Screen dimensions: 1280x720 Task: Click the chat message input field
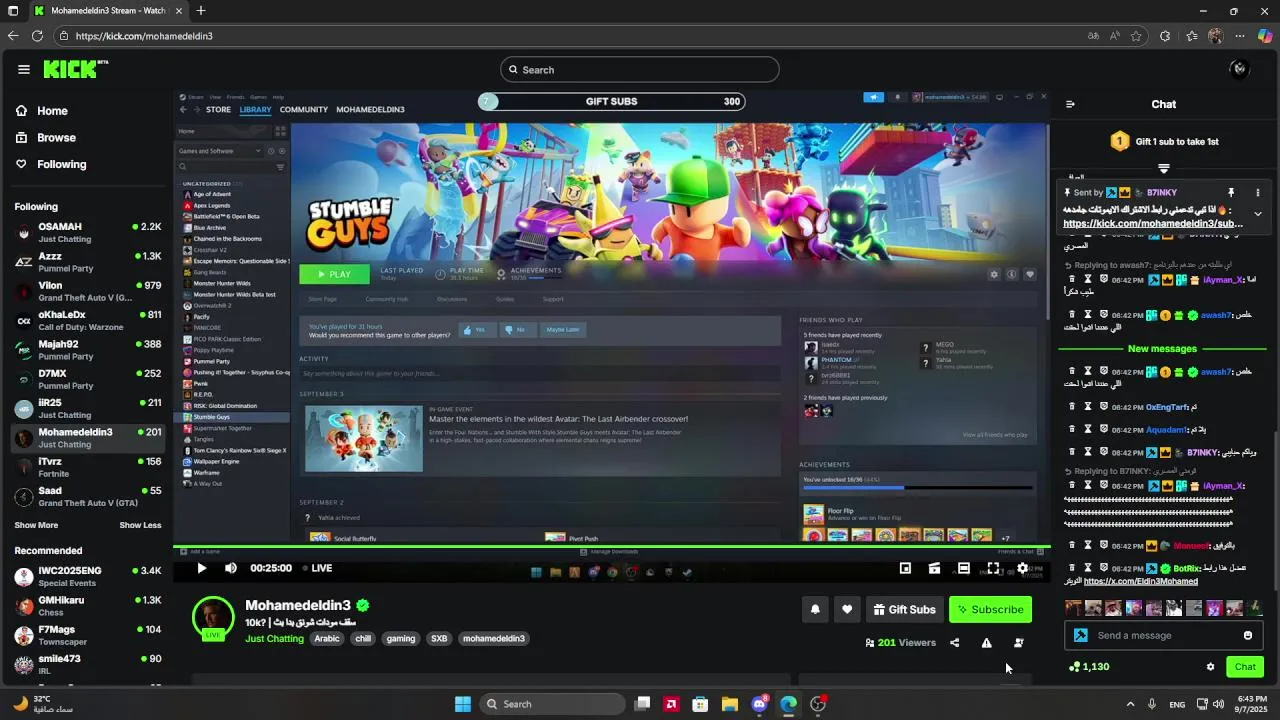[x=1163, y=635]
